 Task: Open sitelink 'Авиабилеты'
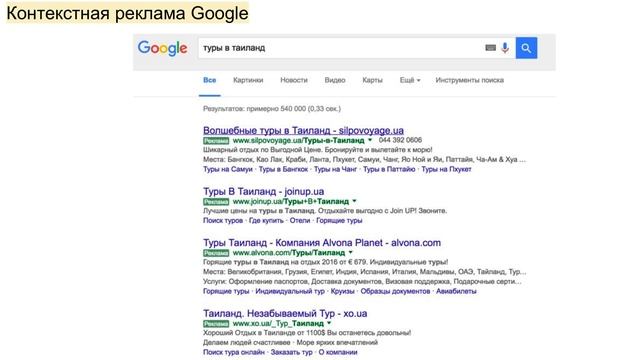[x=456, y=291]
